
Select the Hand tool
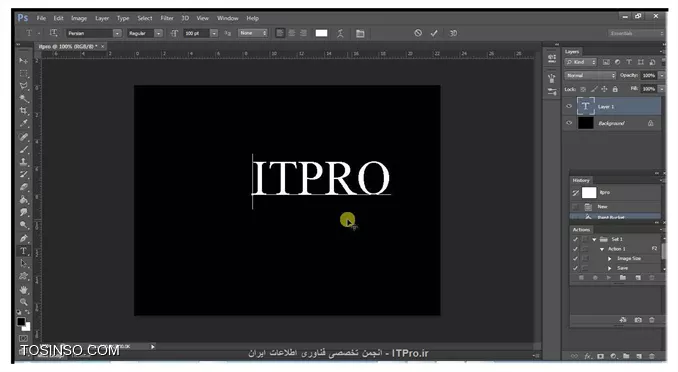point(23,289)
